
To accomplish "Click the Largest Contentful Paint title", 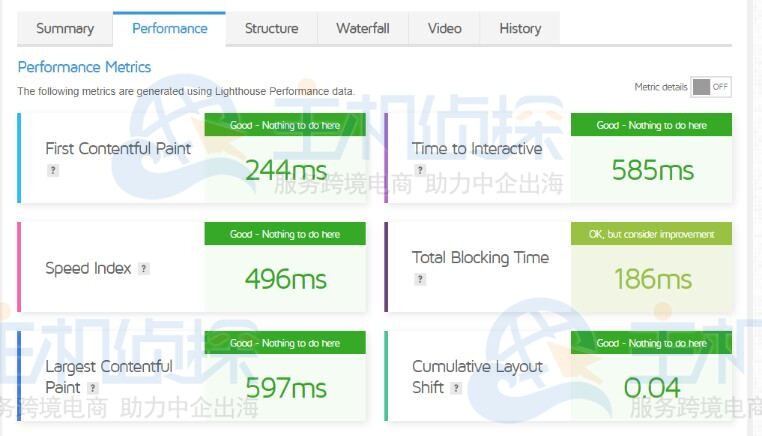I will [109, 377].
